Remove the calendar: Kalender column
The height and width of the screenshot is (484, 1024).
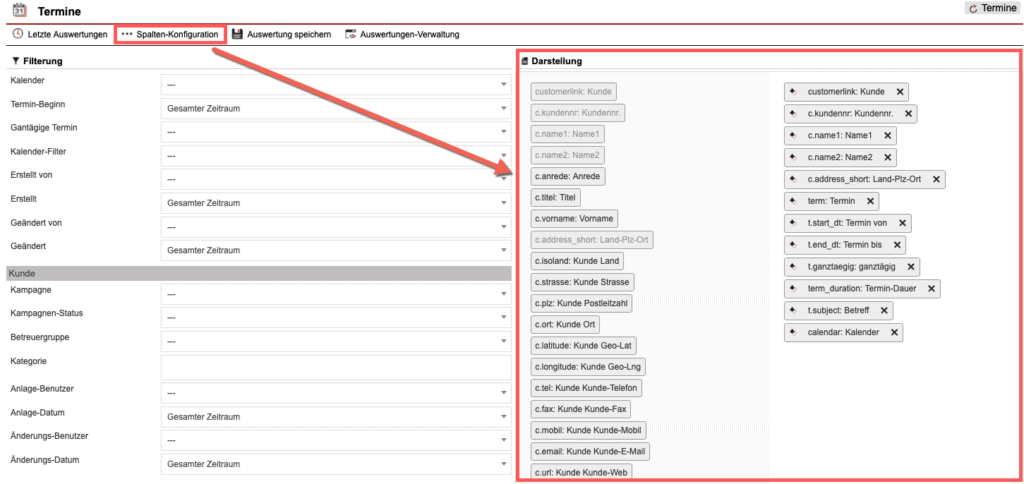[x=894, y=332]
